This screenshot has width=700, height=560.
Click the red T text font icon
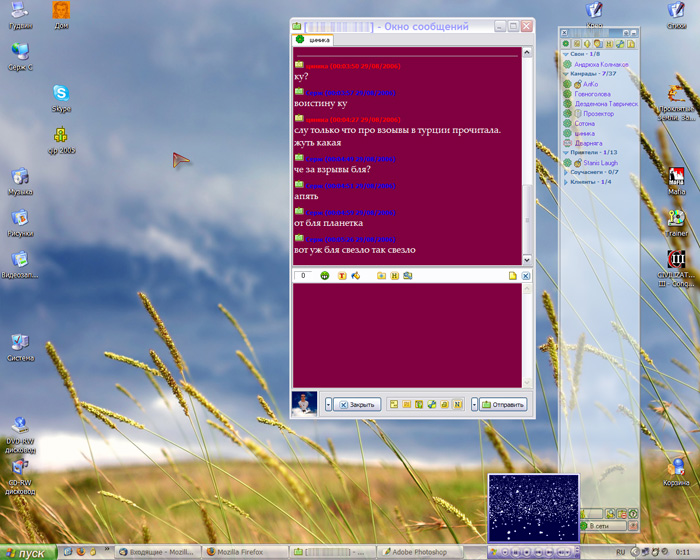click(x=342, y=275)
